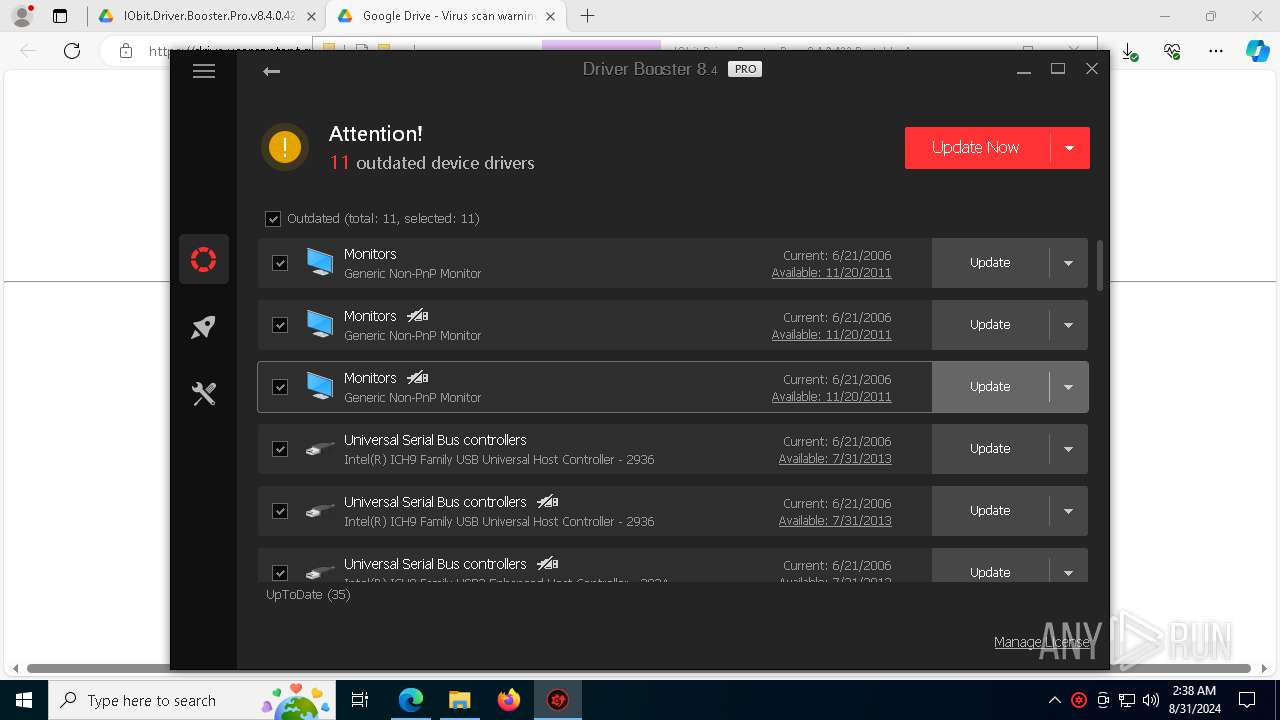The width and height of the screenshot is (1280, 720).
Task: Click Driver Booster taskbar icon
Action: 558,700
